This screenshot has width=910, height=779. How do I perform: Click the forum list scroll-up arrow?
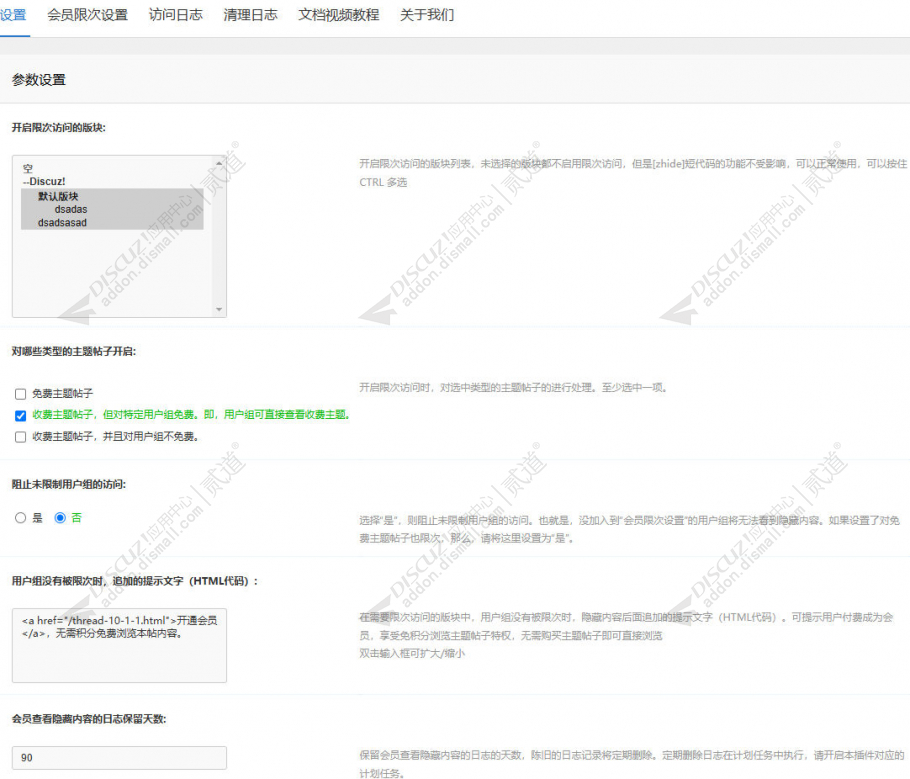point(219,163)
